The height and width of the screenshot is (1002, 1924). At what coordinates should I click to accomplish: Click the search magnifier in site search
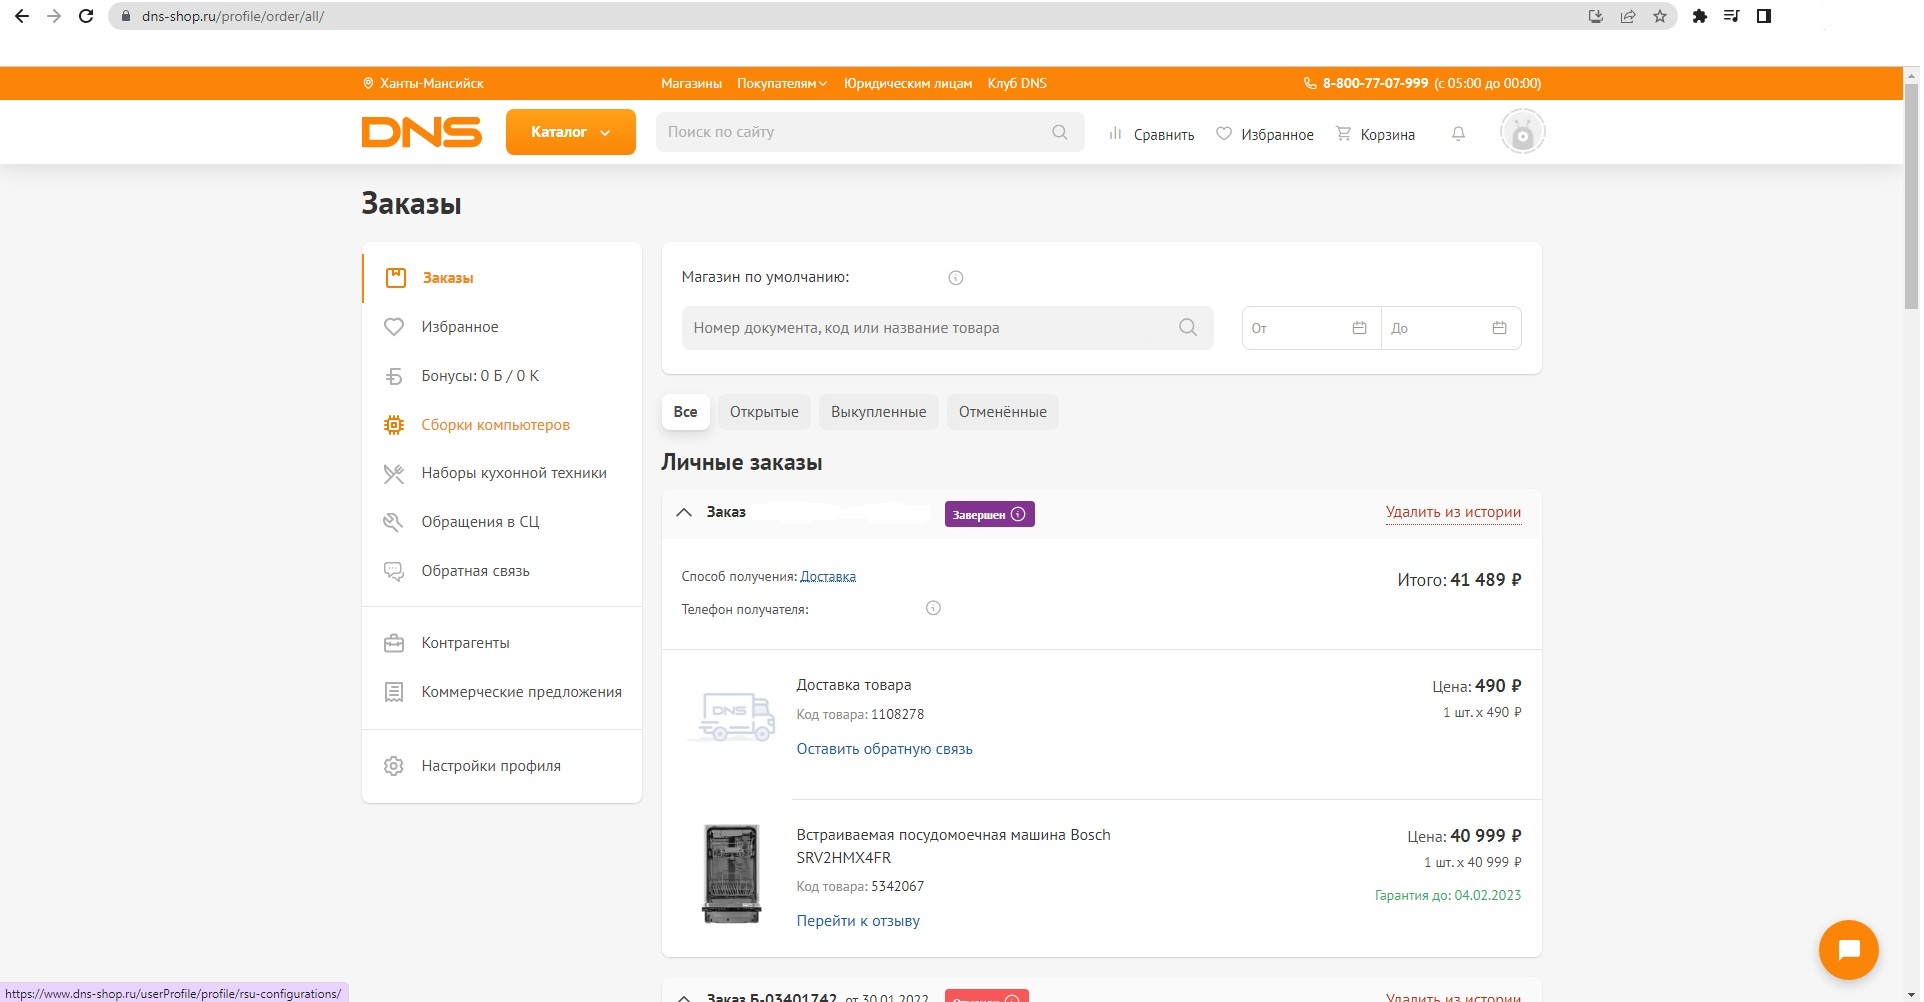(x=1060, y=132)
